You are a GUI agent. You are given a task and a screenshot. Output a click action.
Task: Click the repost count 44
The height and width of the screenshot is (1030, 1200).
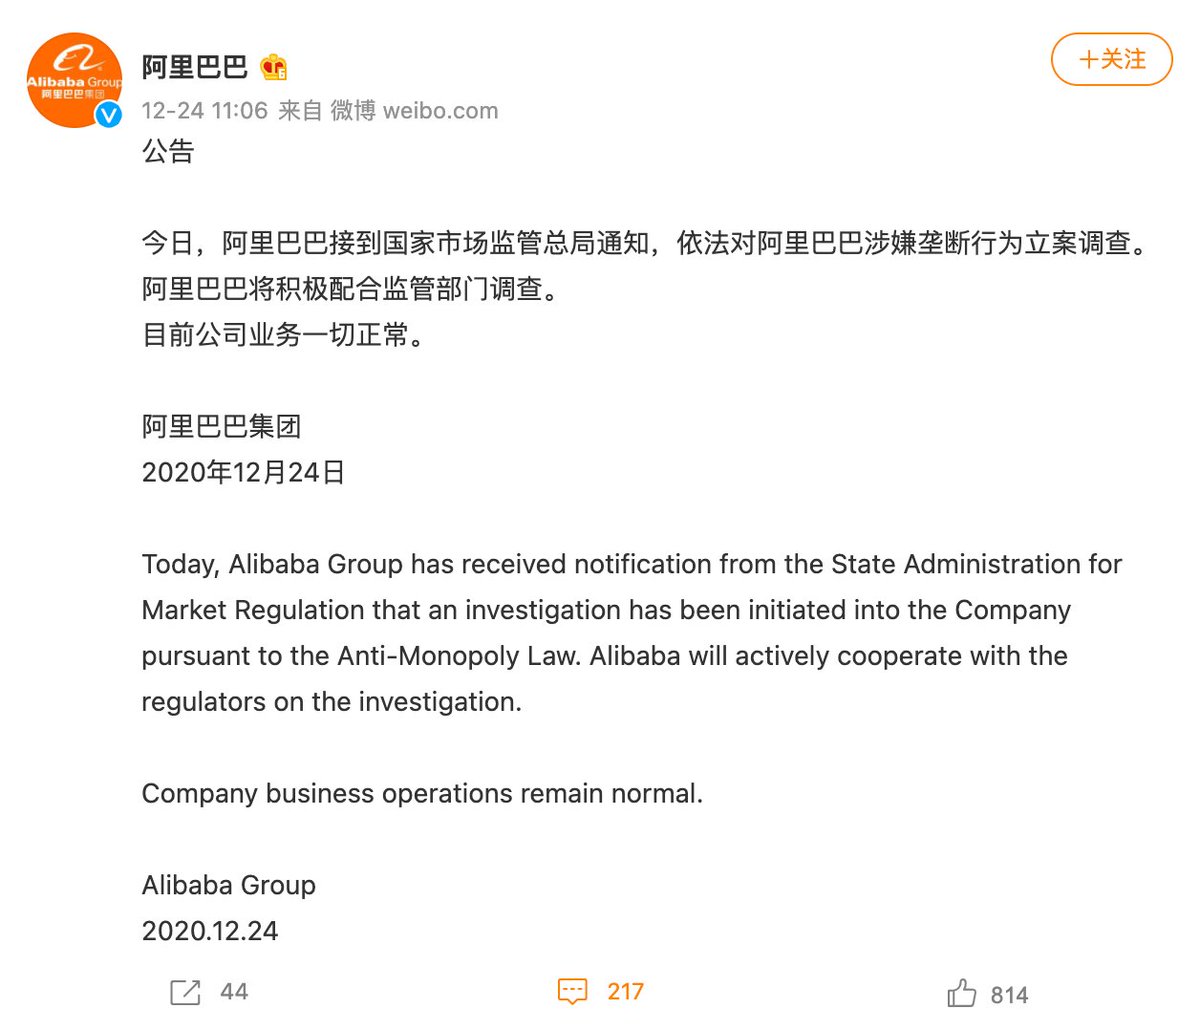pos(234,992)
